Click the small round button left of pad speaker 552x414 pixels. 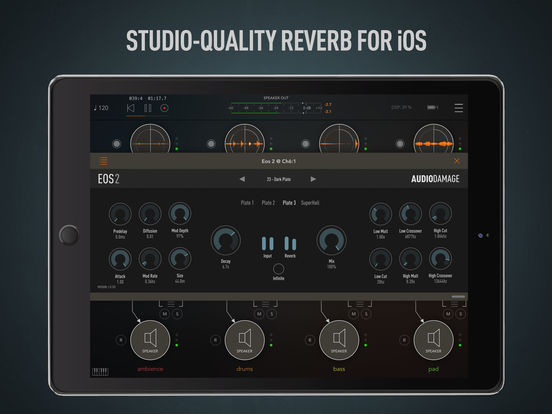point(404,340)
